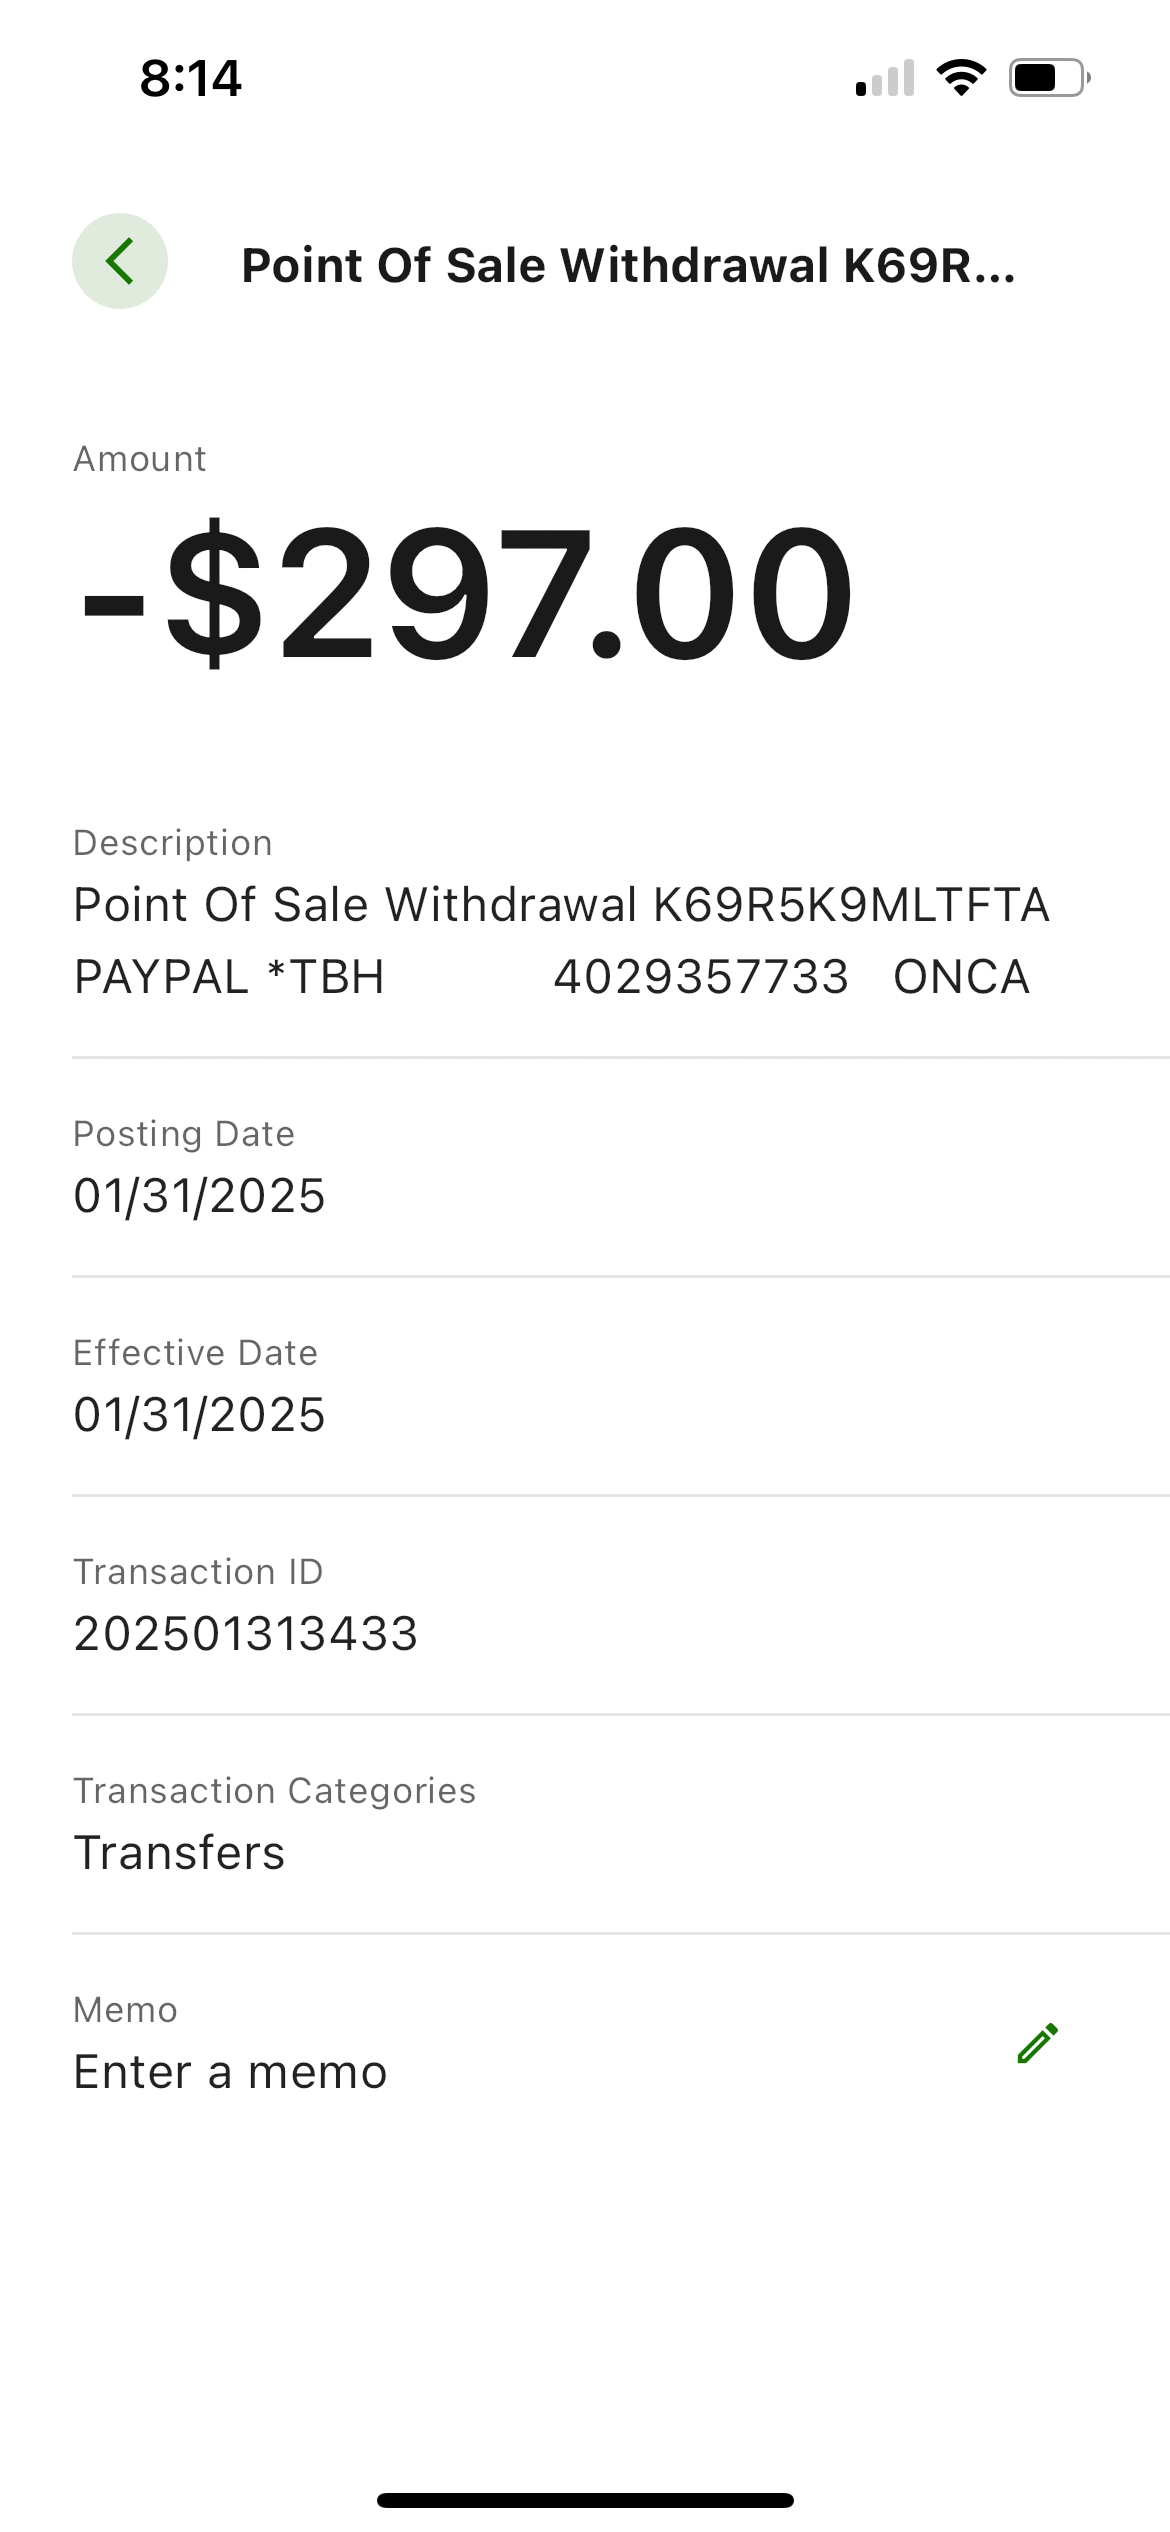Tap the -$297.00 amount value
The height and width of the screenshot is (2532, 1170).
click(467, 593)
